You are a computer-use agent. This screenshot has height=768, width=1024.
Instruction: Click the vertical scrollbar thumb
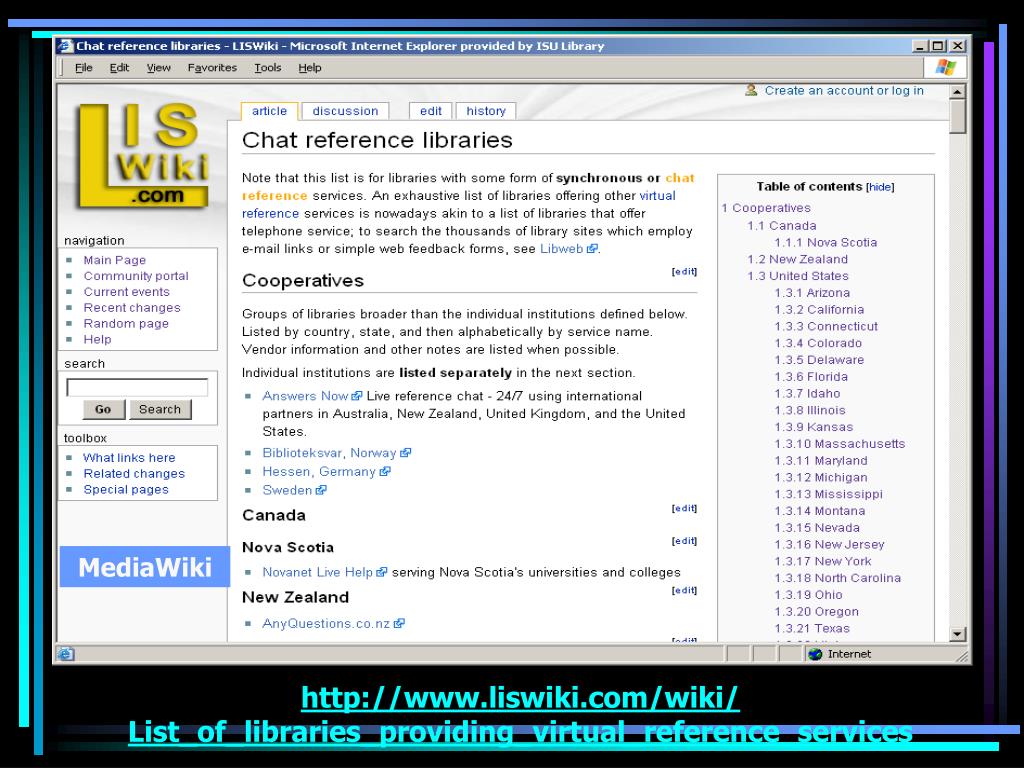coord(957,116)
